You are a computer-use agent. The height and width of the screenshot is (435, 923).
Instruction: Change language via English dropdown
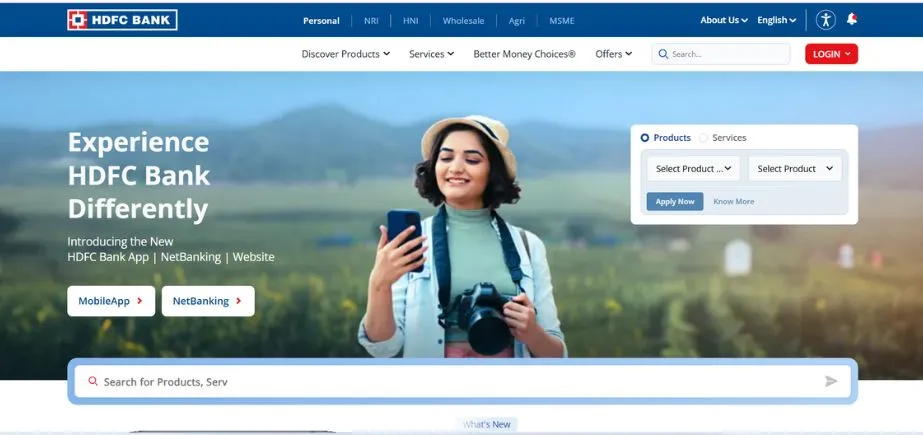click(x=776, y=20)
